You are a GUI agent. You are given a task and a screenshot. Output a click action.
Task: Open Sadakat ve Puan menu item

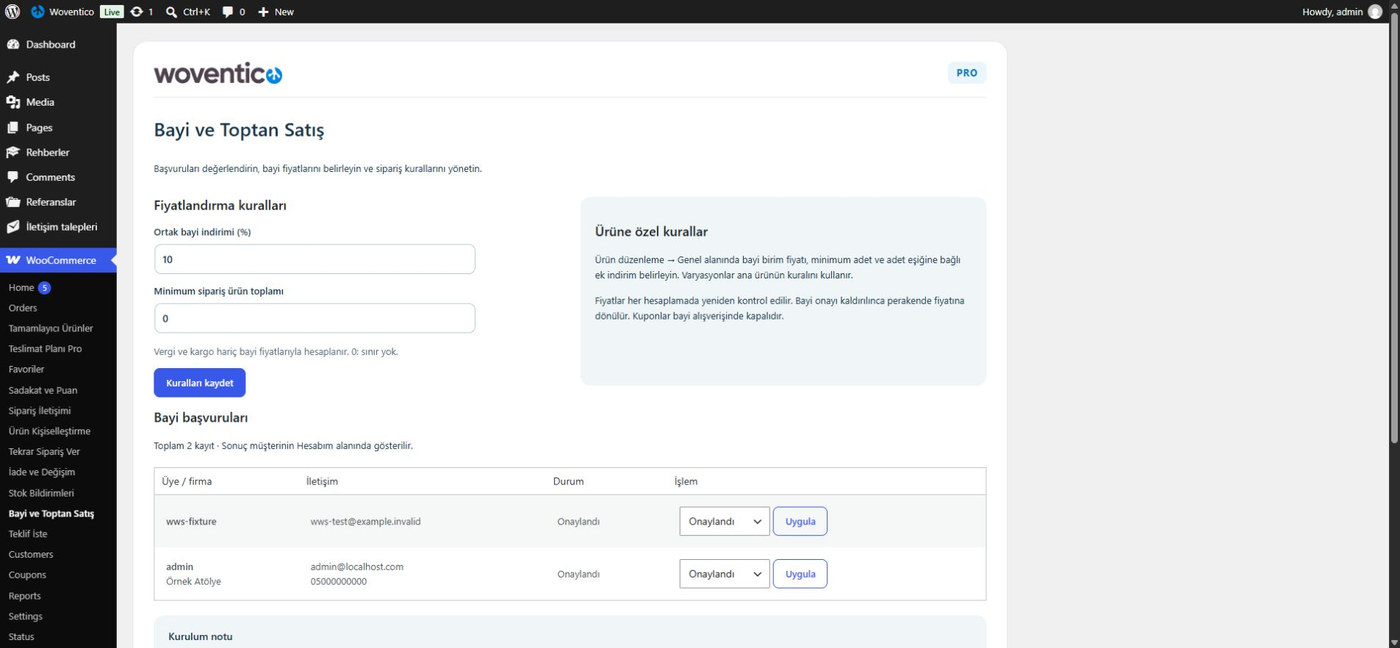pyautogui.click(x=43, y=390)
